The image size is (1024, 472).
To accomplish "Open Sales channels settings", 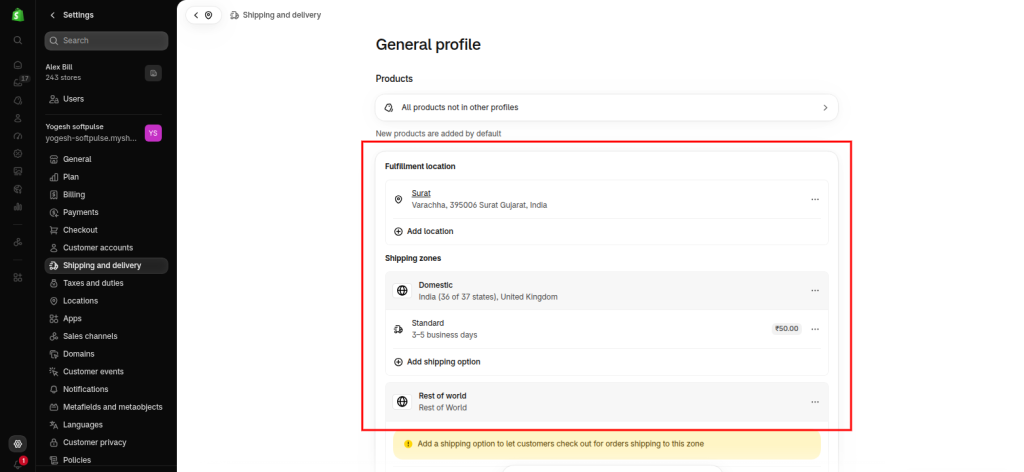I will [x=106, y=336].
